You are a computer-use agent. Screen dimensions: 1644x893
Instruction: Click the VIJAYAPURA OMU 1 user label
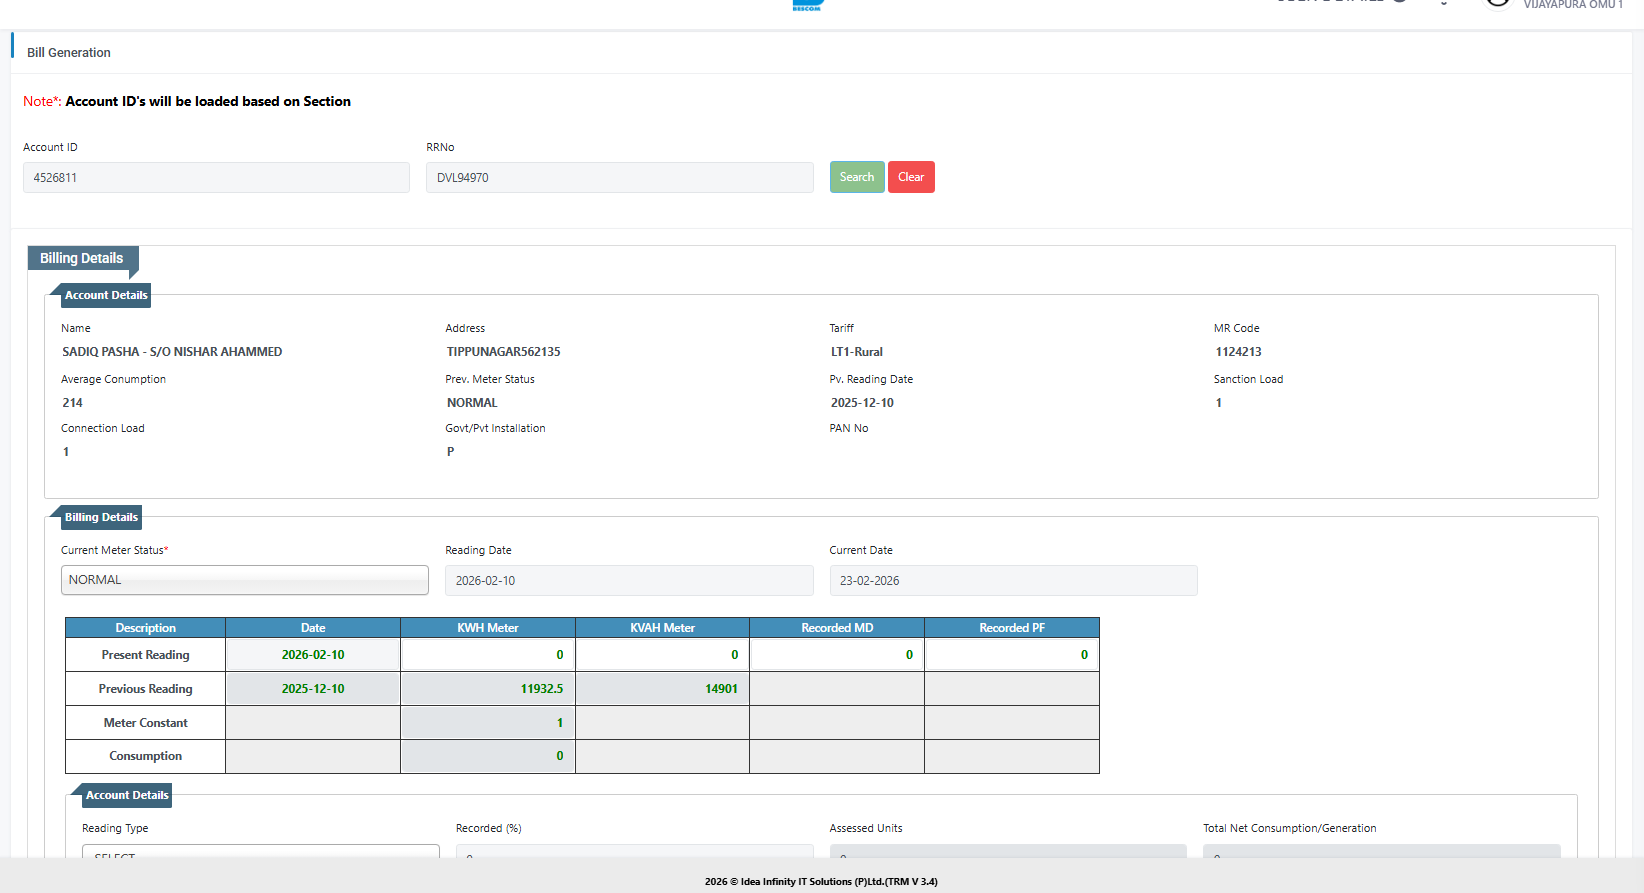tap(1572, 5)
